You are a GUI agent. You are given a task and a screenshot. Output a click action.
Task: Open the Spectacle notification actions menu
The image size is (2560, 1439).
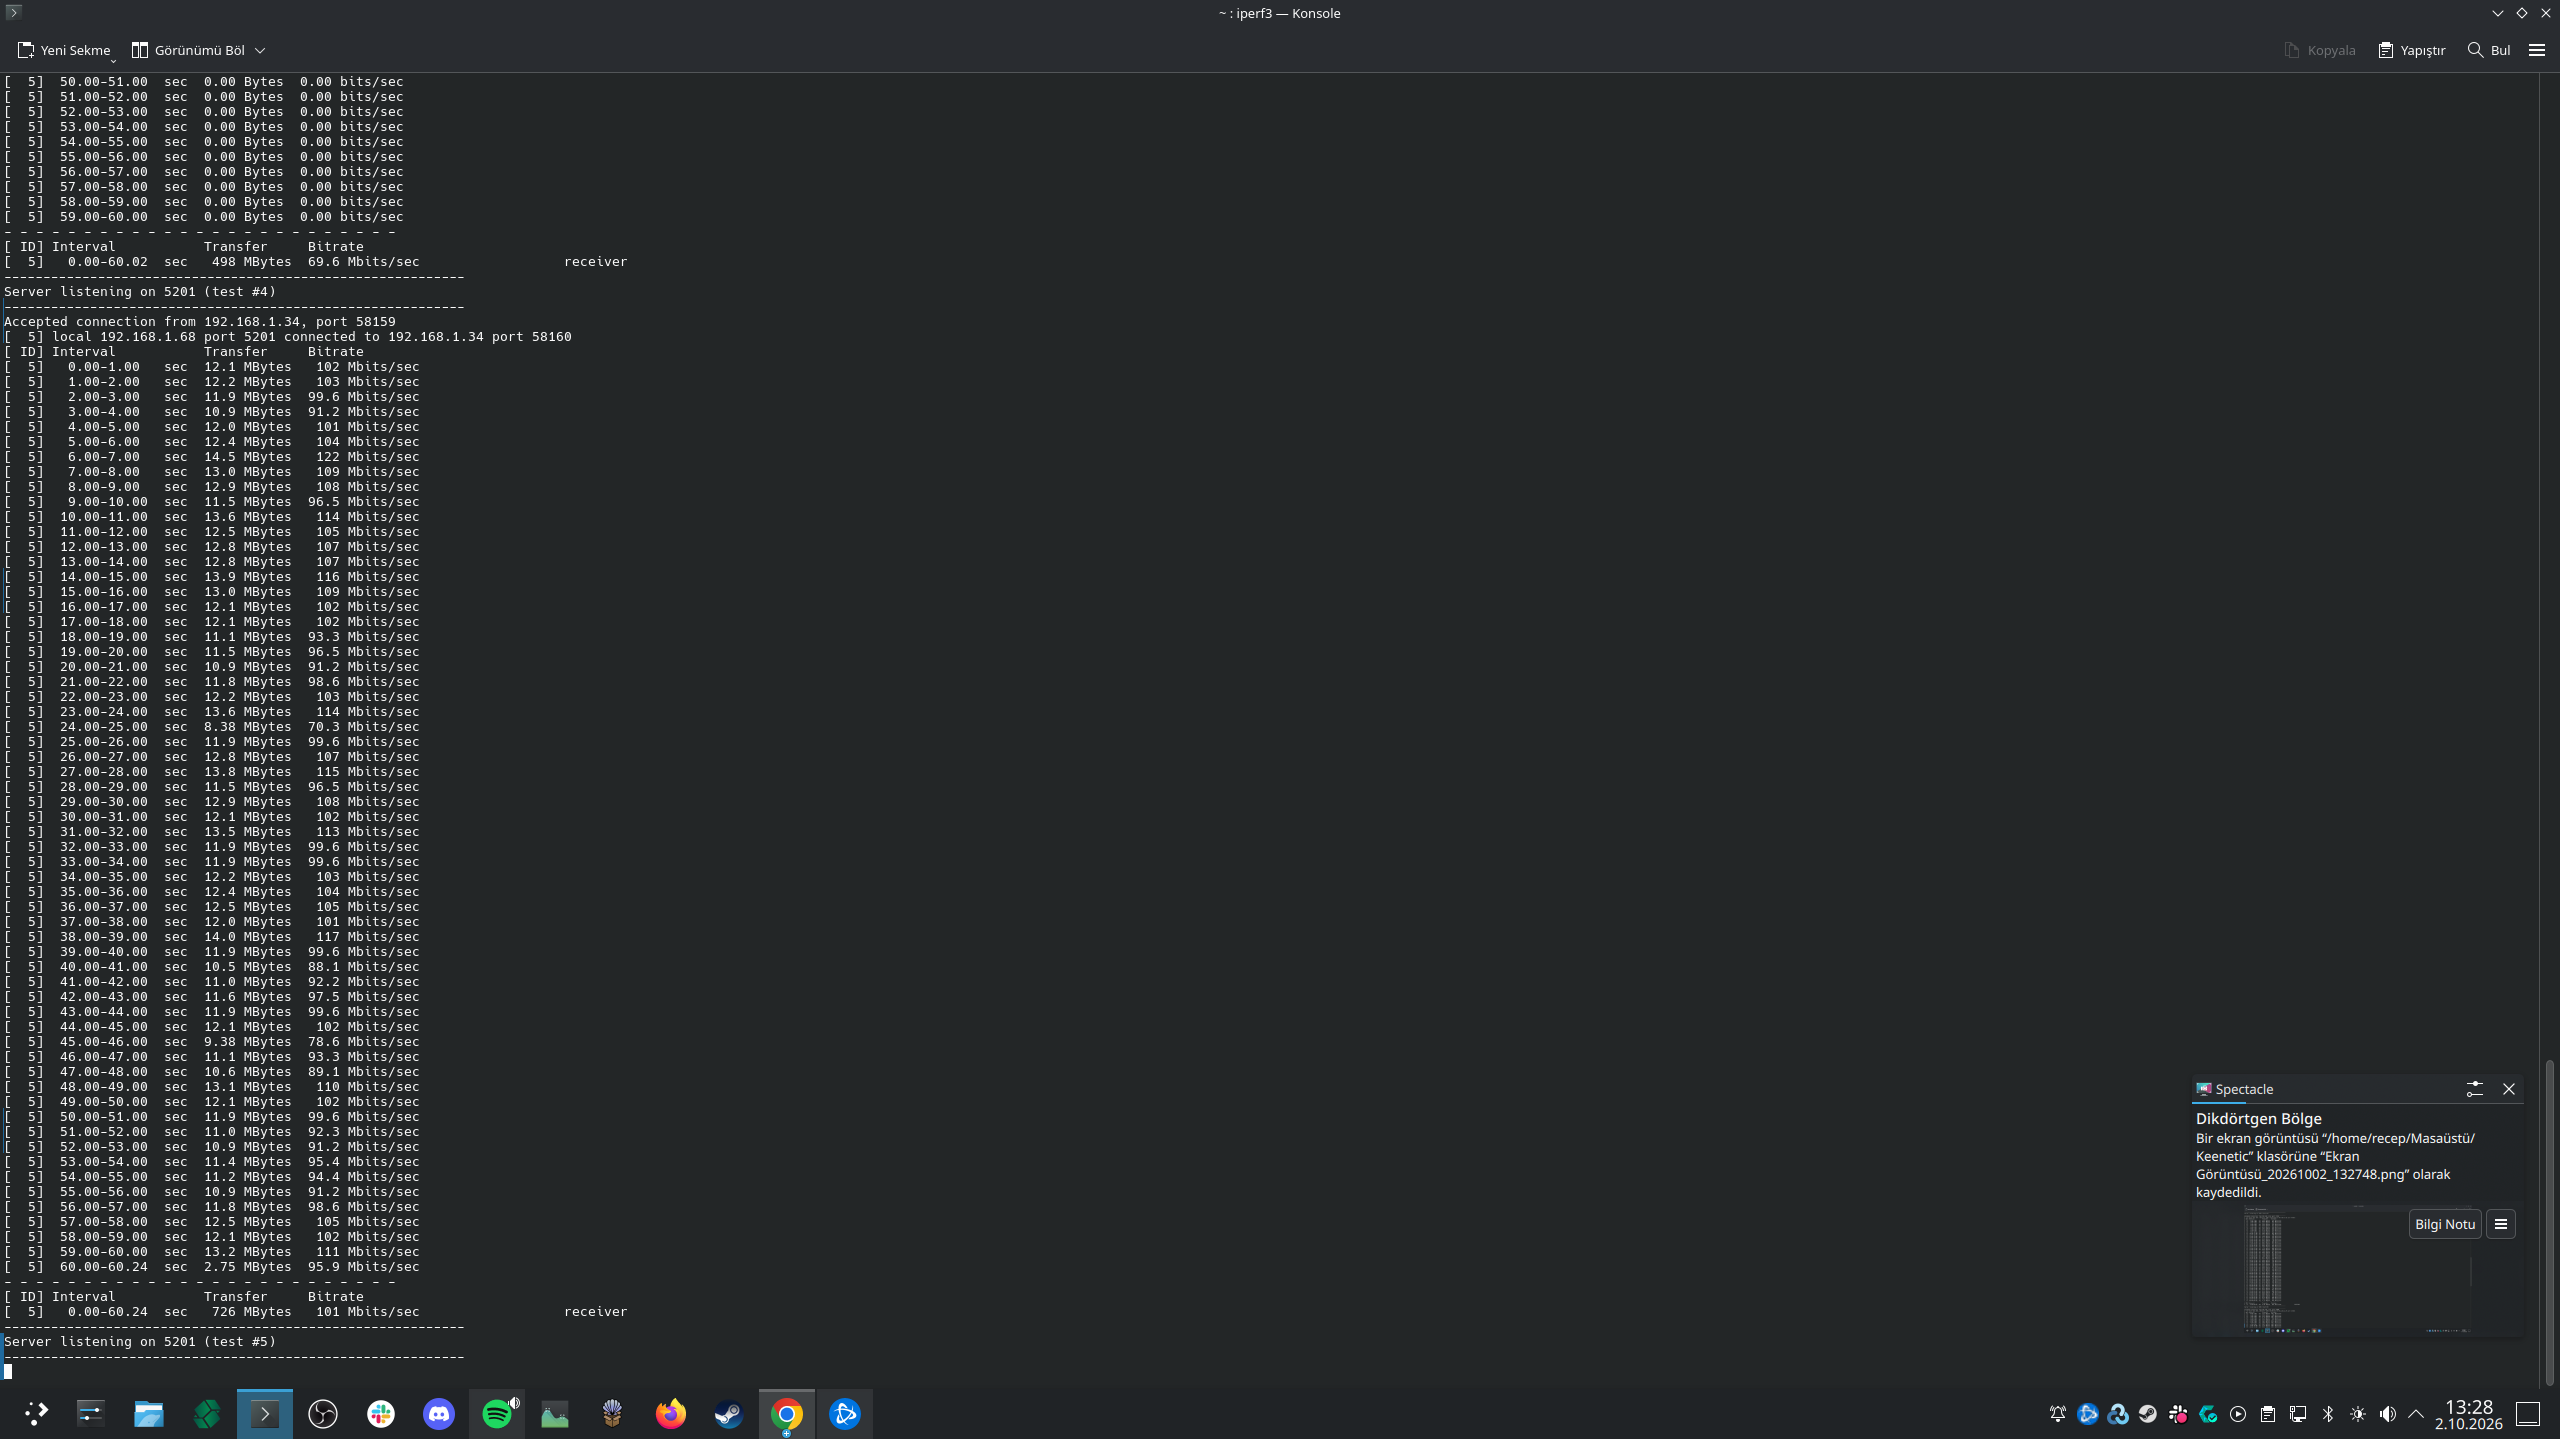2501,1224
